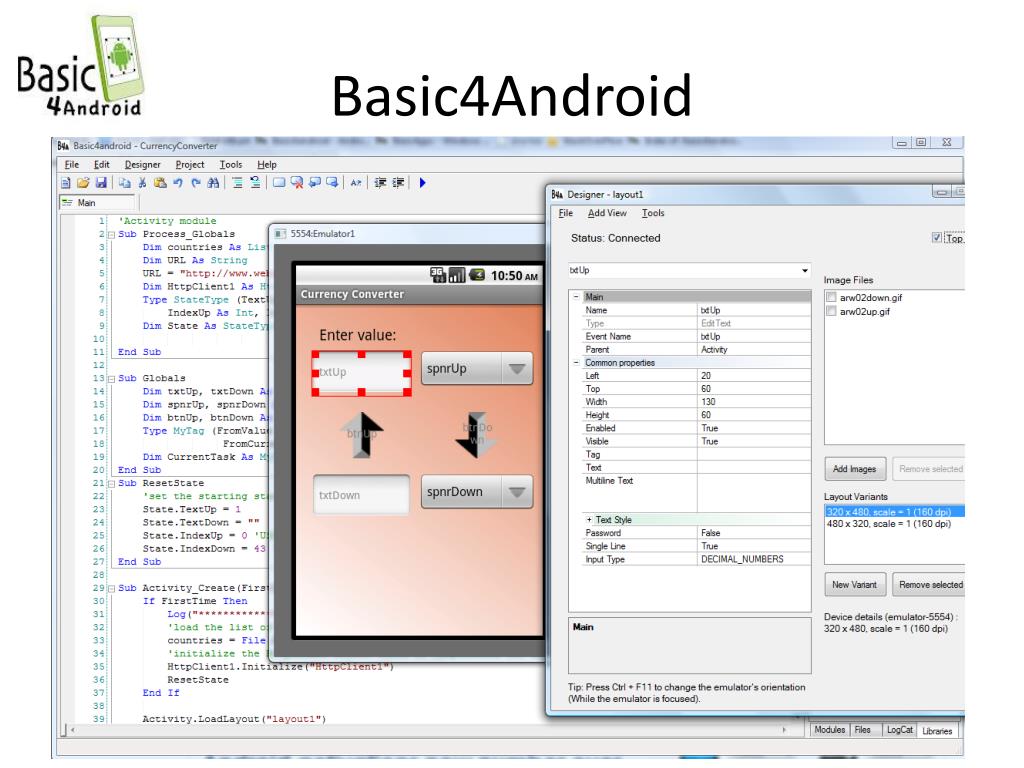Clear bookmarks with the red X icon
Viewport: 1024px width, 768px height.
pos(297,183)
